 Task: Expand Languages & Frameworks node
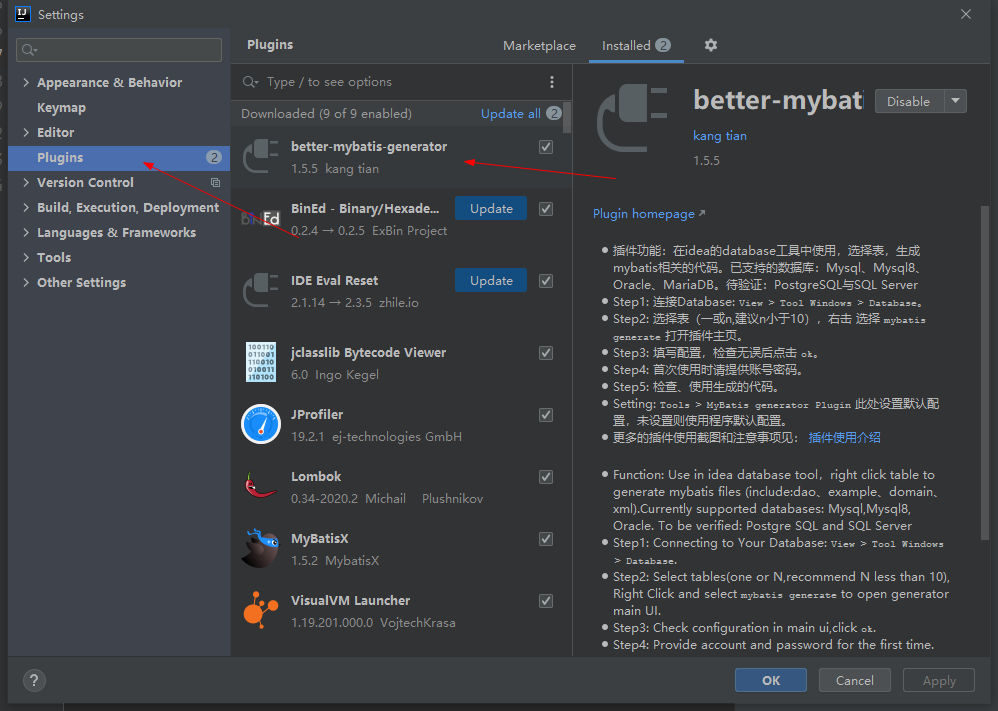[x=26, y=232]
